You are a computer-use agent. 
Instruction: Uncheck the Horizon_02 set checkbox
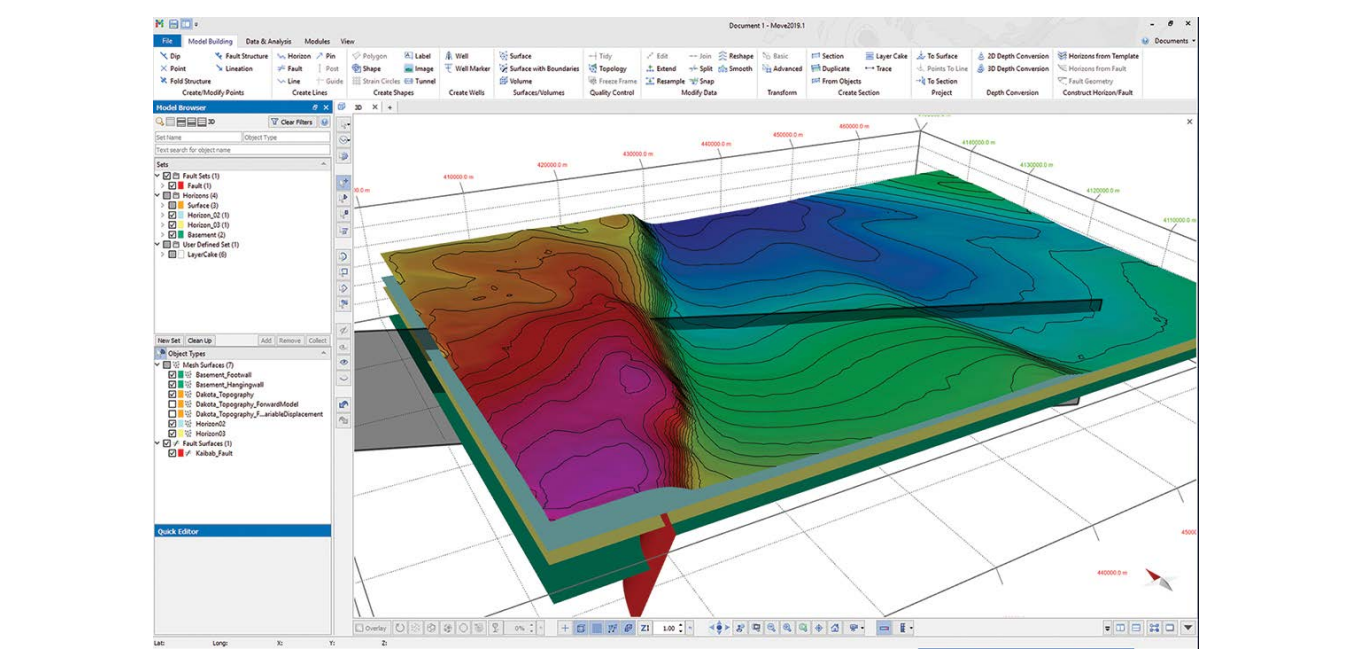(x=172, y=215)
